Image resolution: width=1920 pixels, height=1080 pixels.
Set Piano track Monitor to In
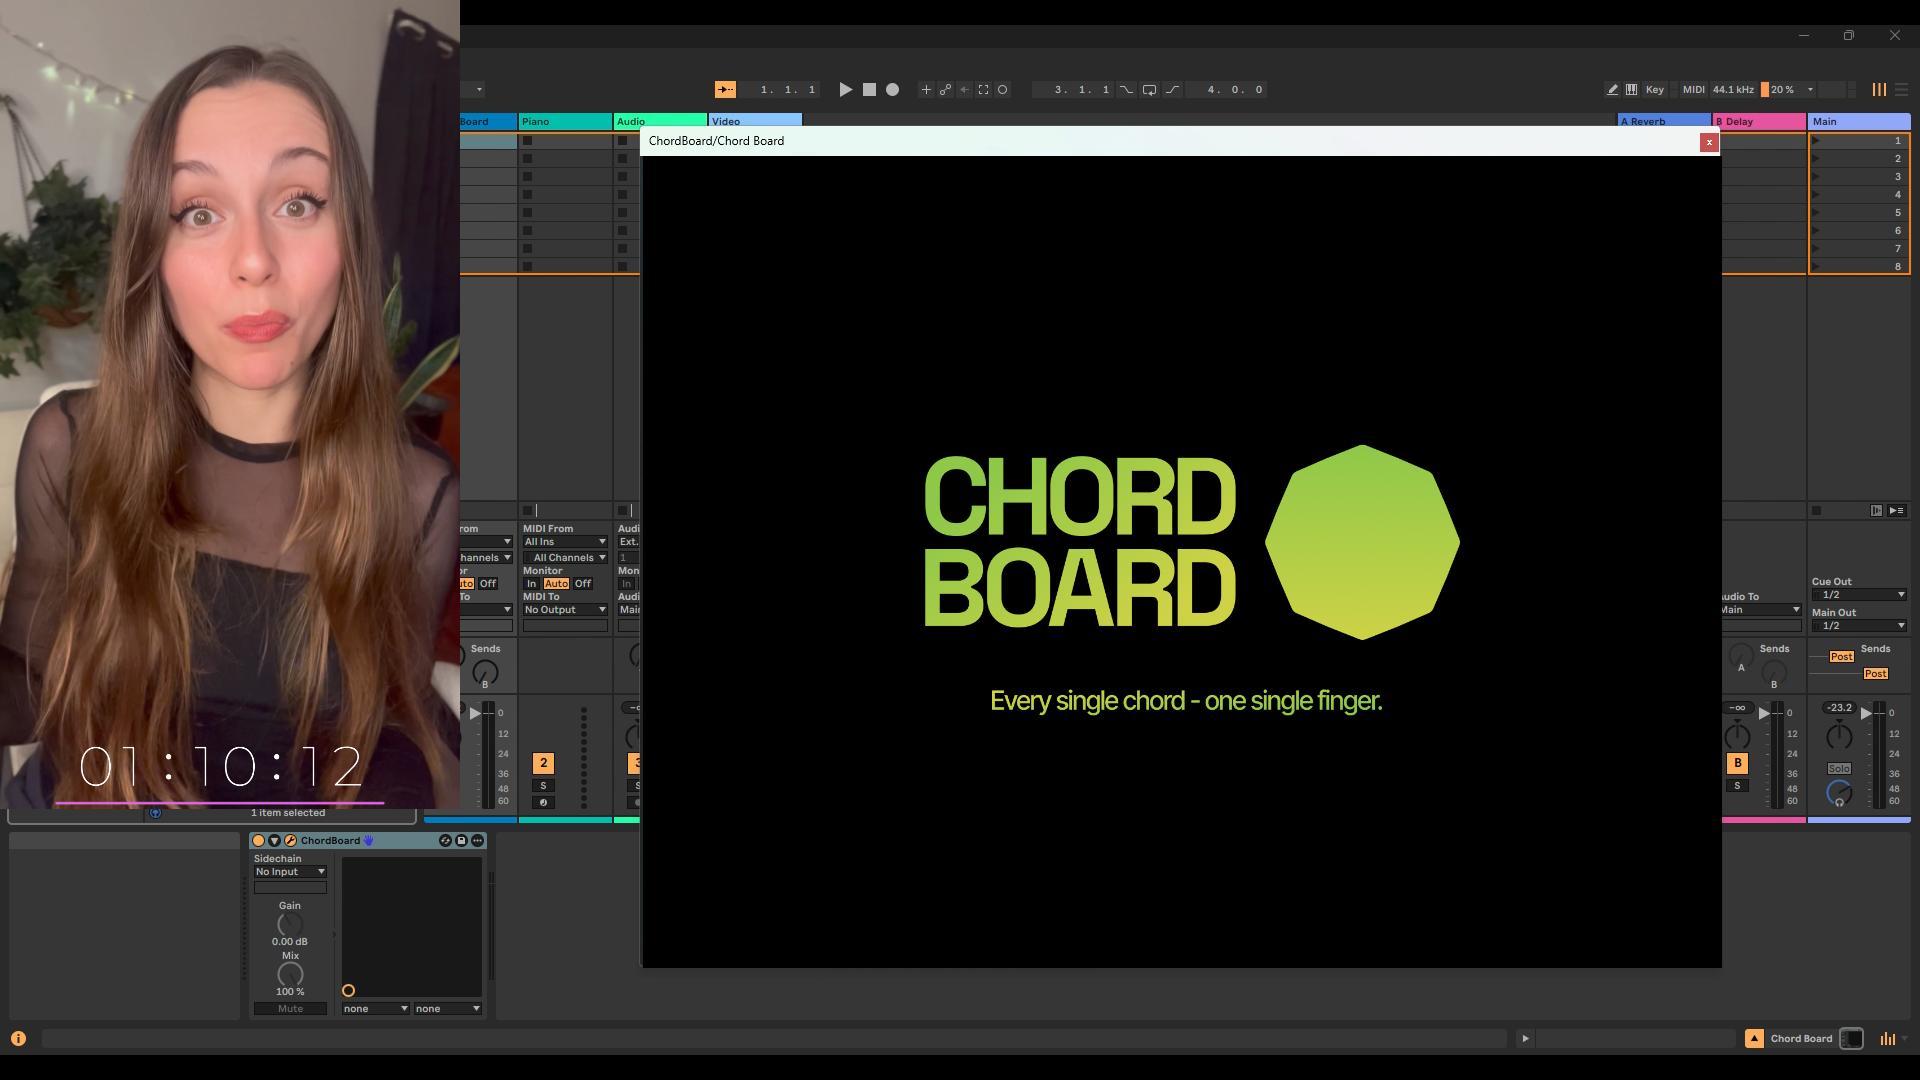[x=531, y=584]
